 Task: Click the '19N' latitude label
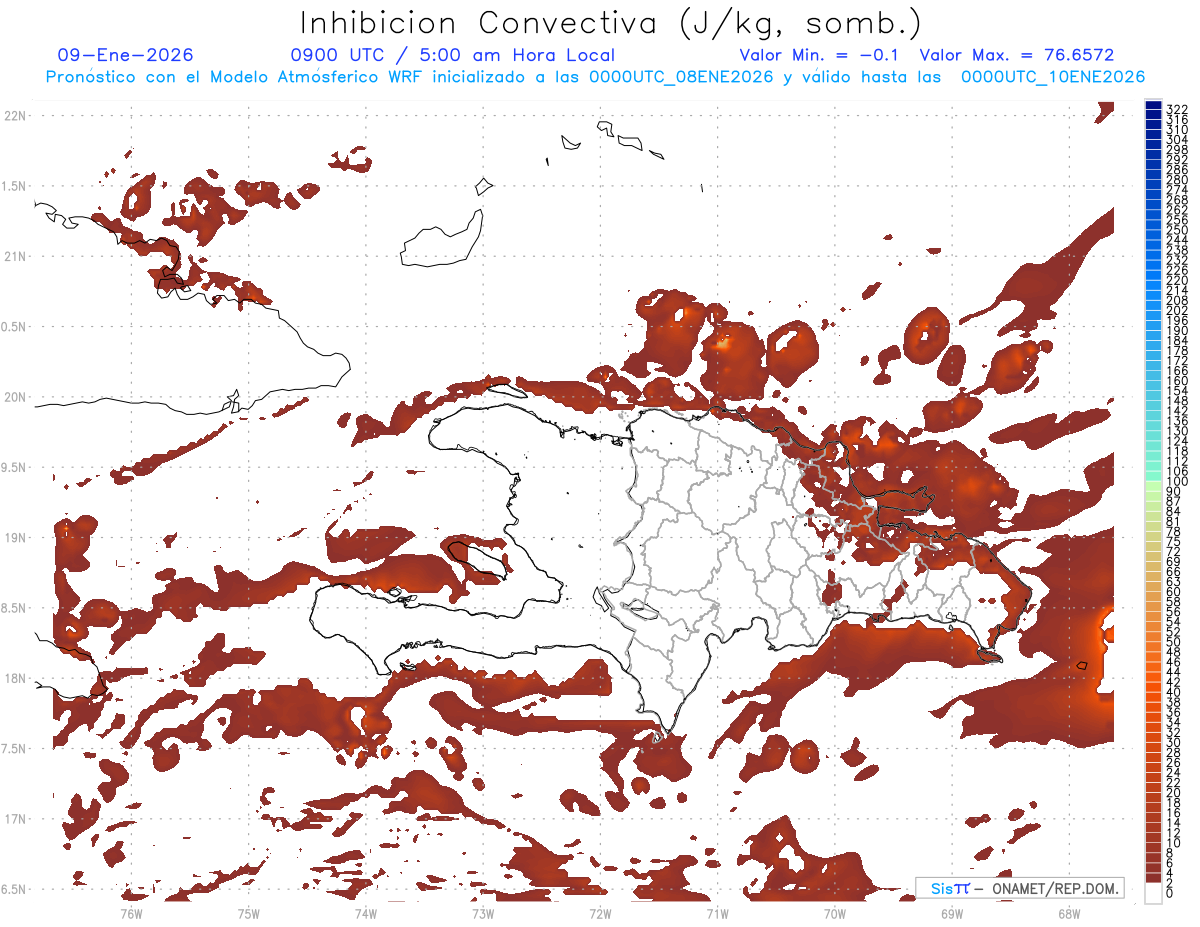coord(16,538)
